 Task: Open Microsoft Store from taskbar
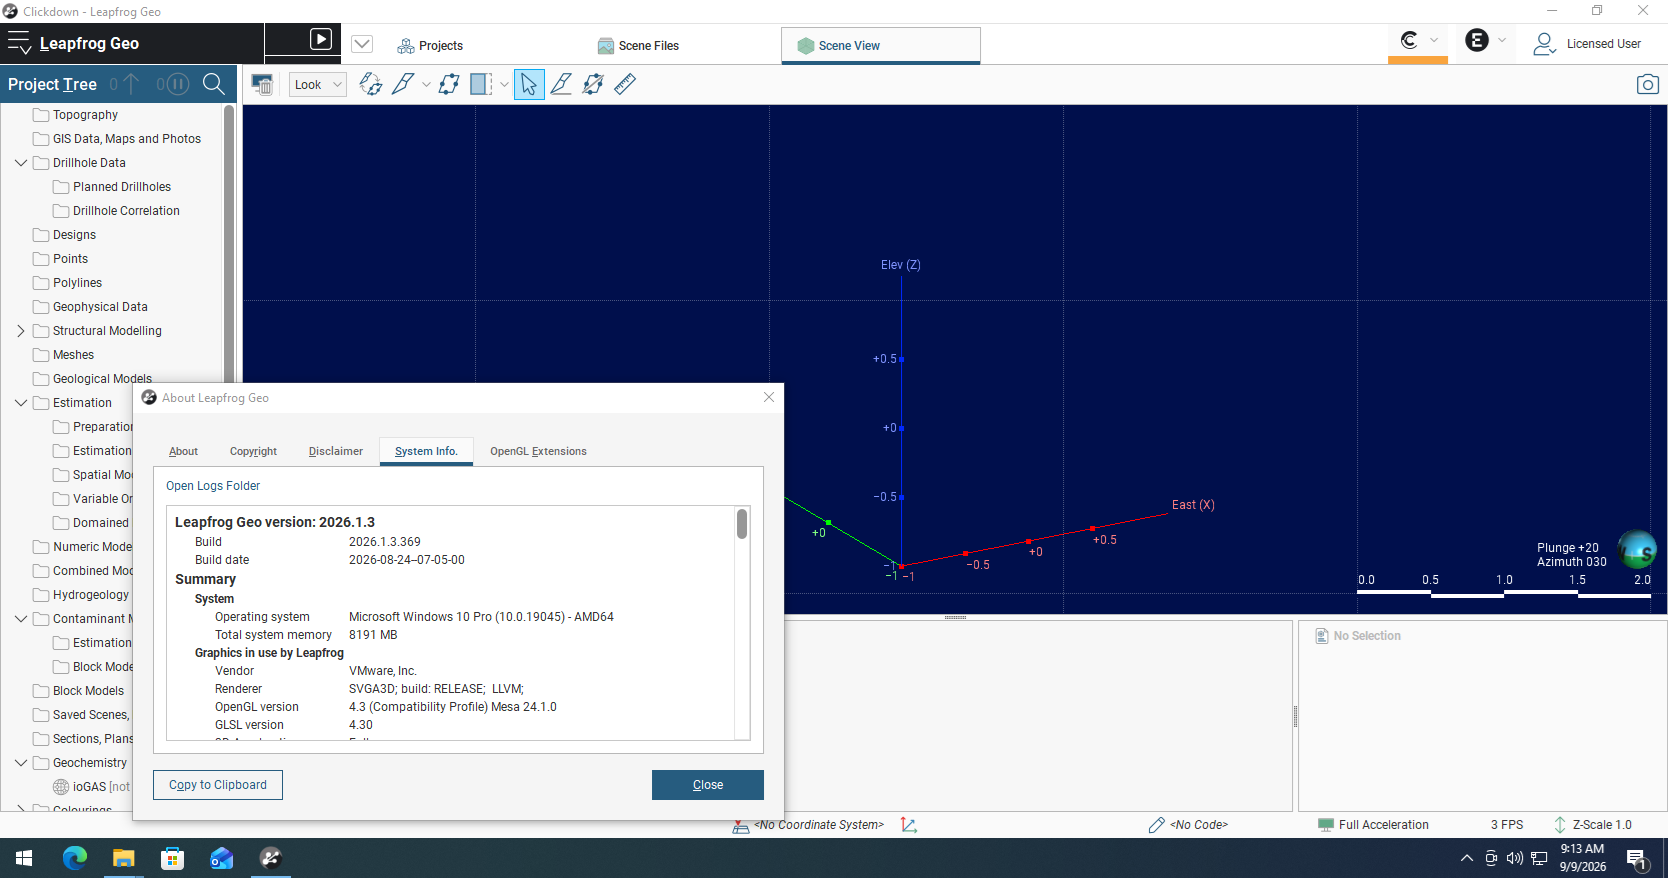(x=172, y=858)
